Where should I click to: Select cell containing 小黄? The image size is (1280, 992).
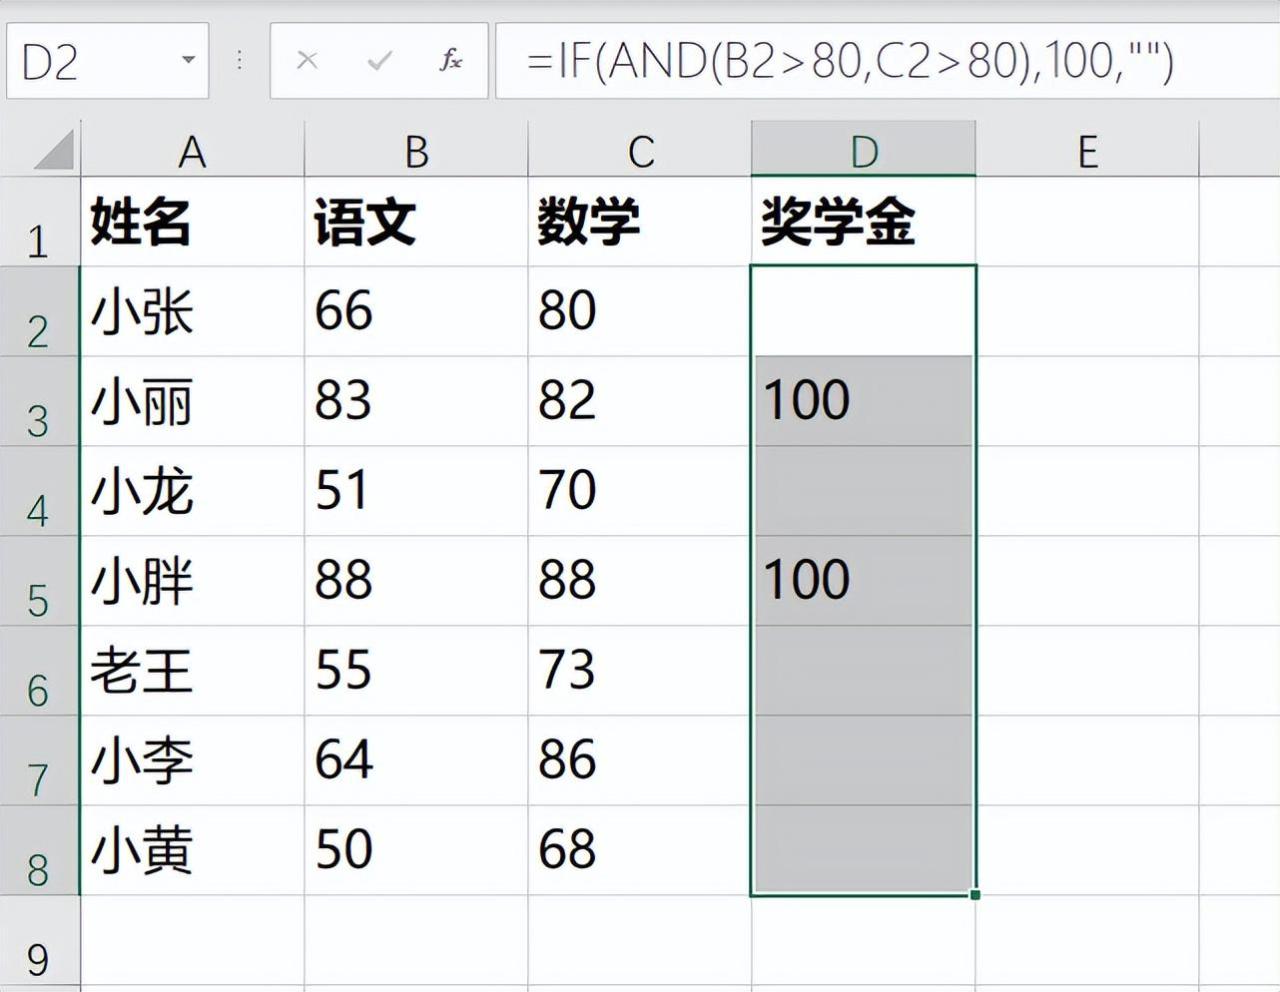point(192,850)
